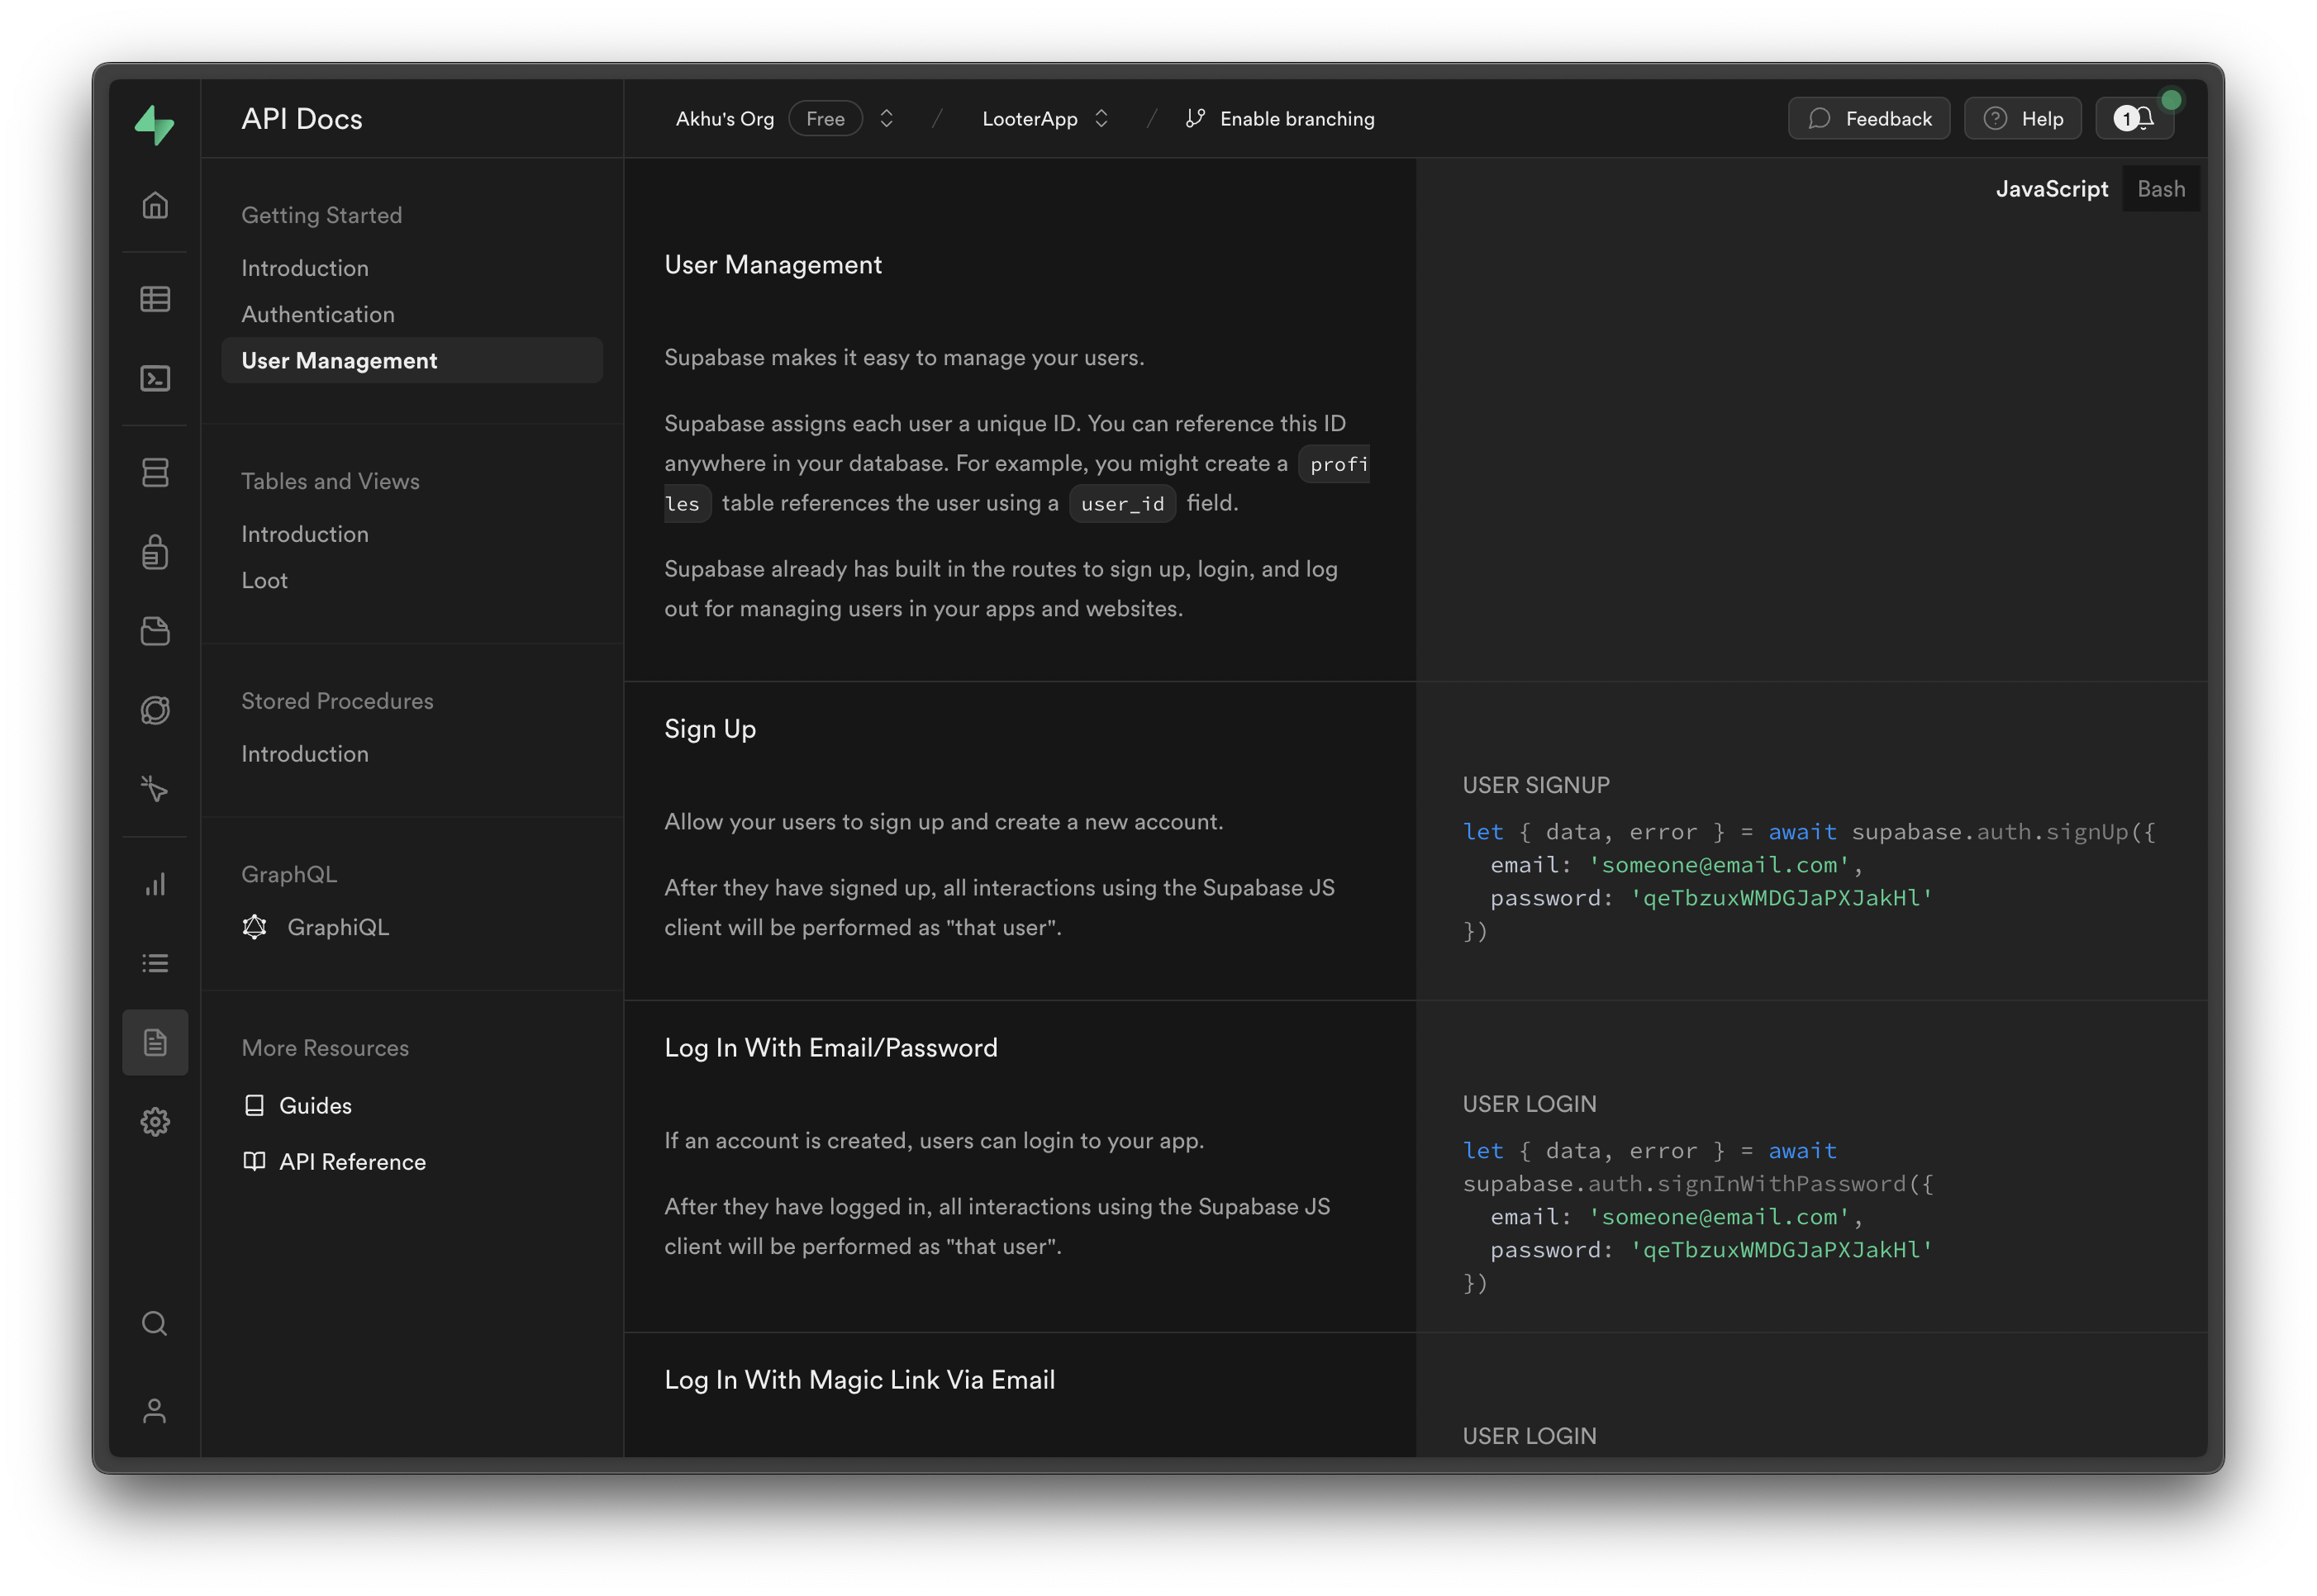This screenshot has width=2317, height=1596.
Task: Switch code examples to JavaScript
Action: click(2051, 189)
